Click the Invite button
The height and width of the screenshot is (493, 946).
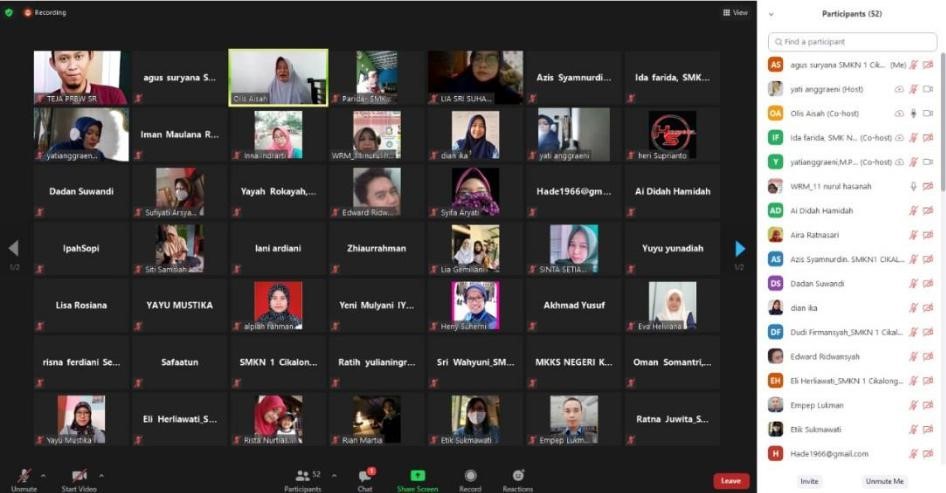click(x=809, y=481)
